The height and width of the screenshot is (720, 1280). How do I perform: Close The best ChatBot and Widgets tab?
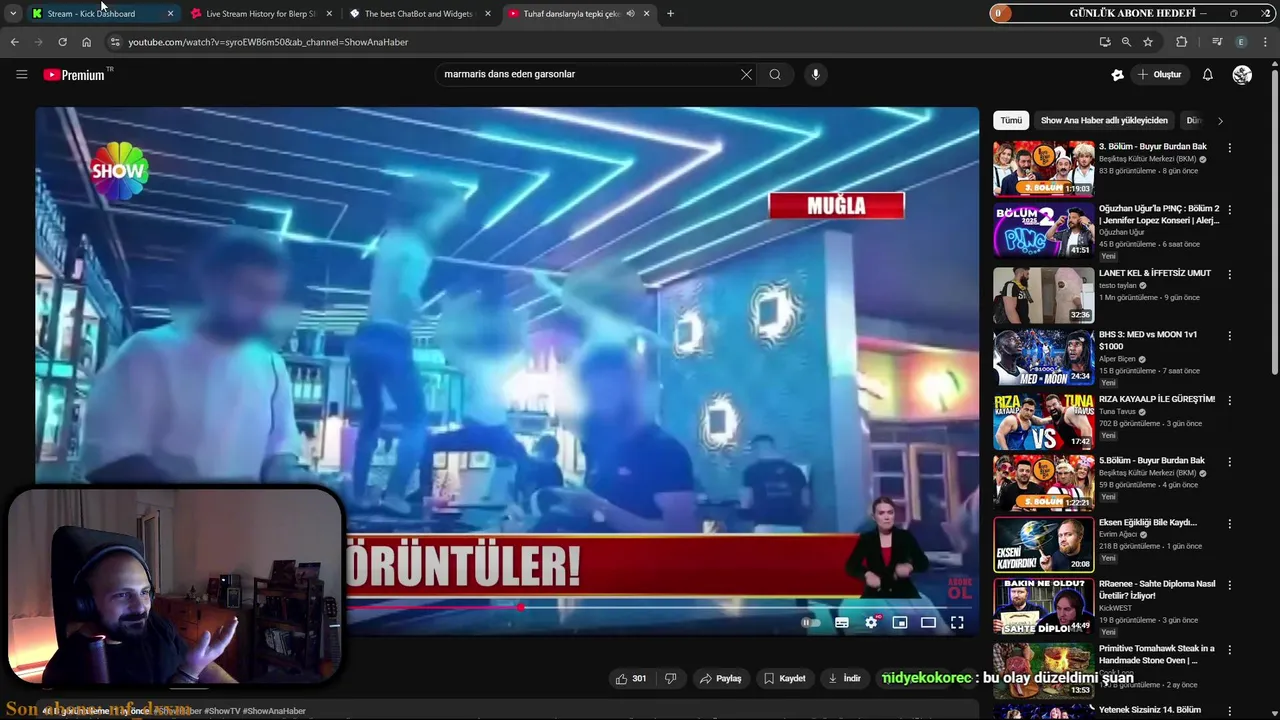488,14
